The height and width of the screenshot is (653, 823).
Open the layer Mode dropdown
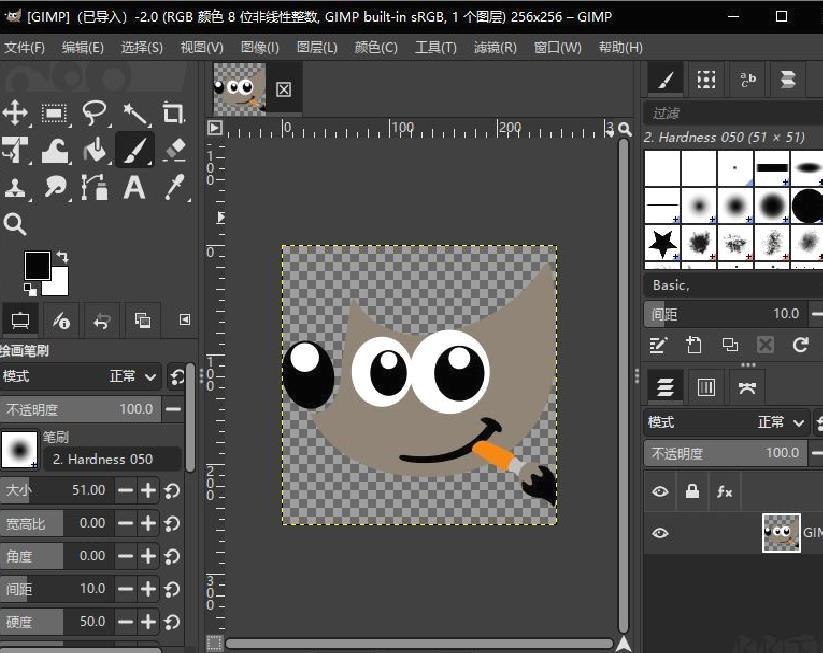pyautogui.click(x=726, y=423)
